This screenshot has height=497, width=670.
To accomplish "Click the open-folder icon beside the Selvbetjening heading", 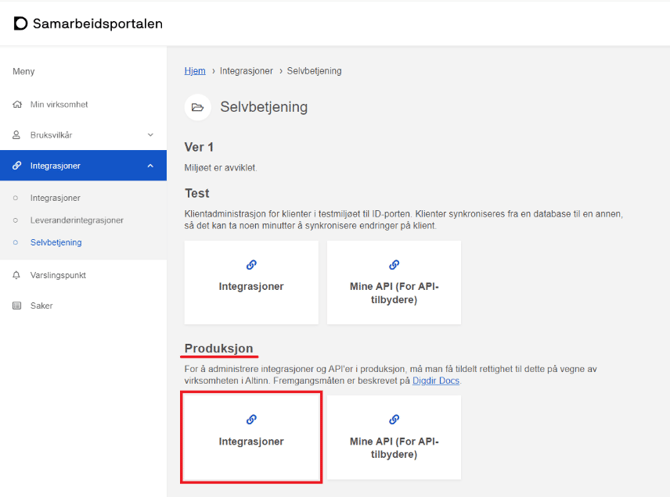I will click(x=197, y=107).
